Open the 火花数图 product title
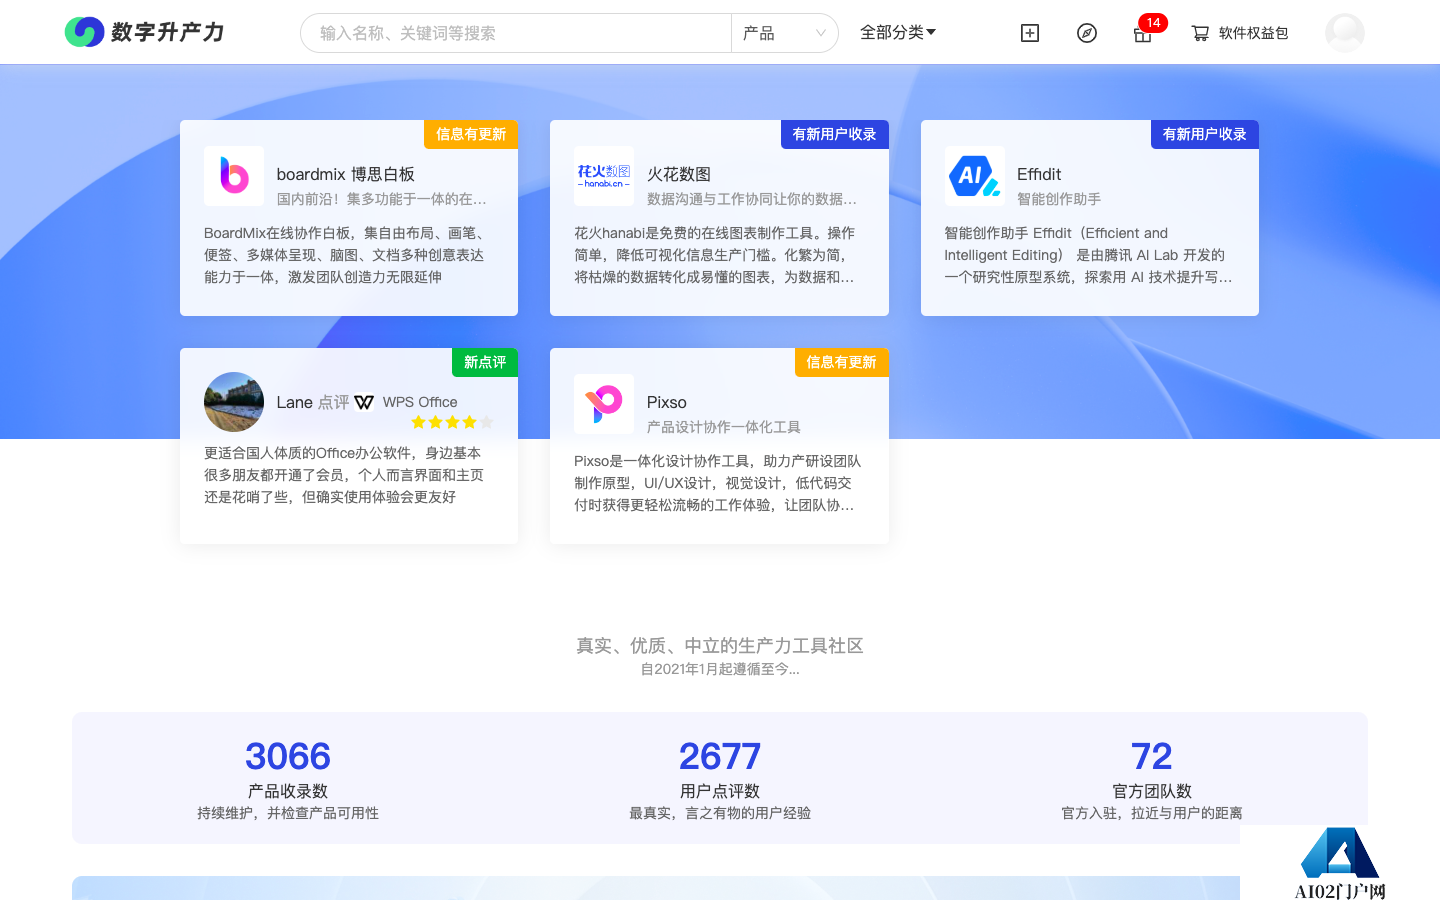1440x900 pixels. 679,174
